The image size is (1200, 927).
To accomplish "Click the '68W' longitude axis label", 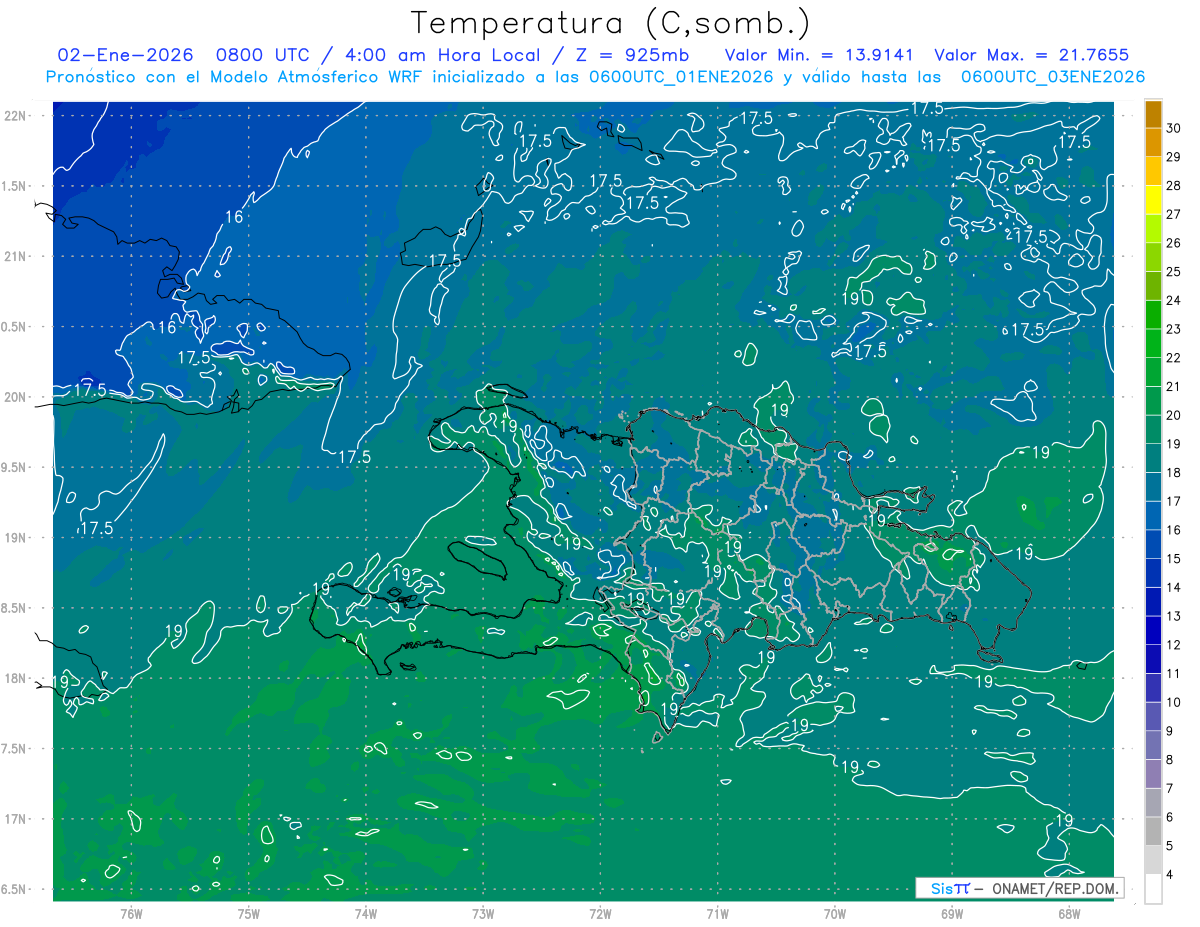I will [x=1069, y=913].
